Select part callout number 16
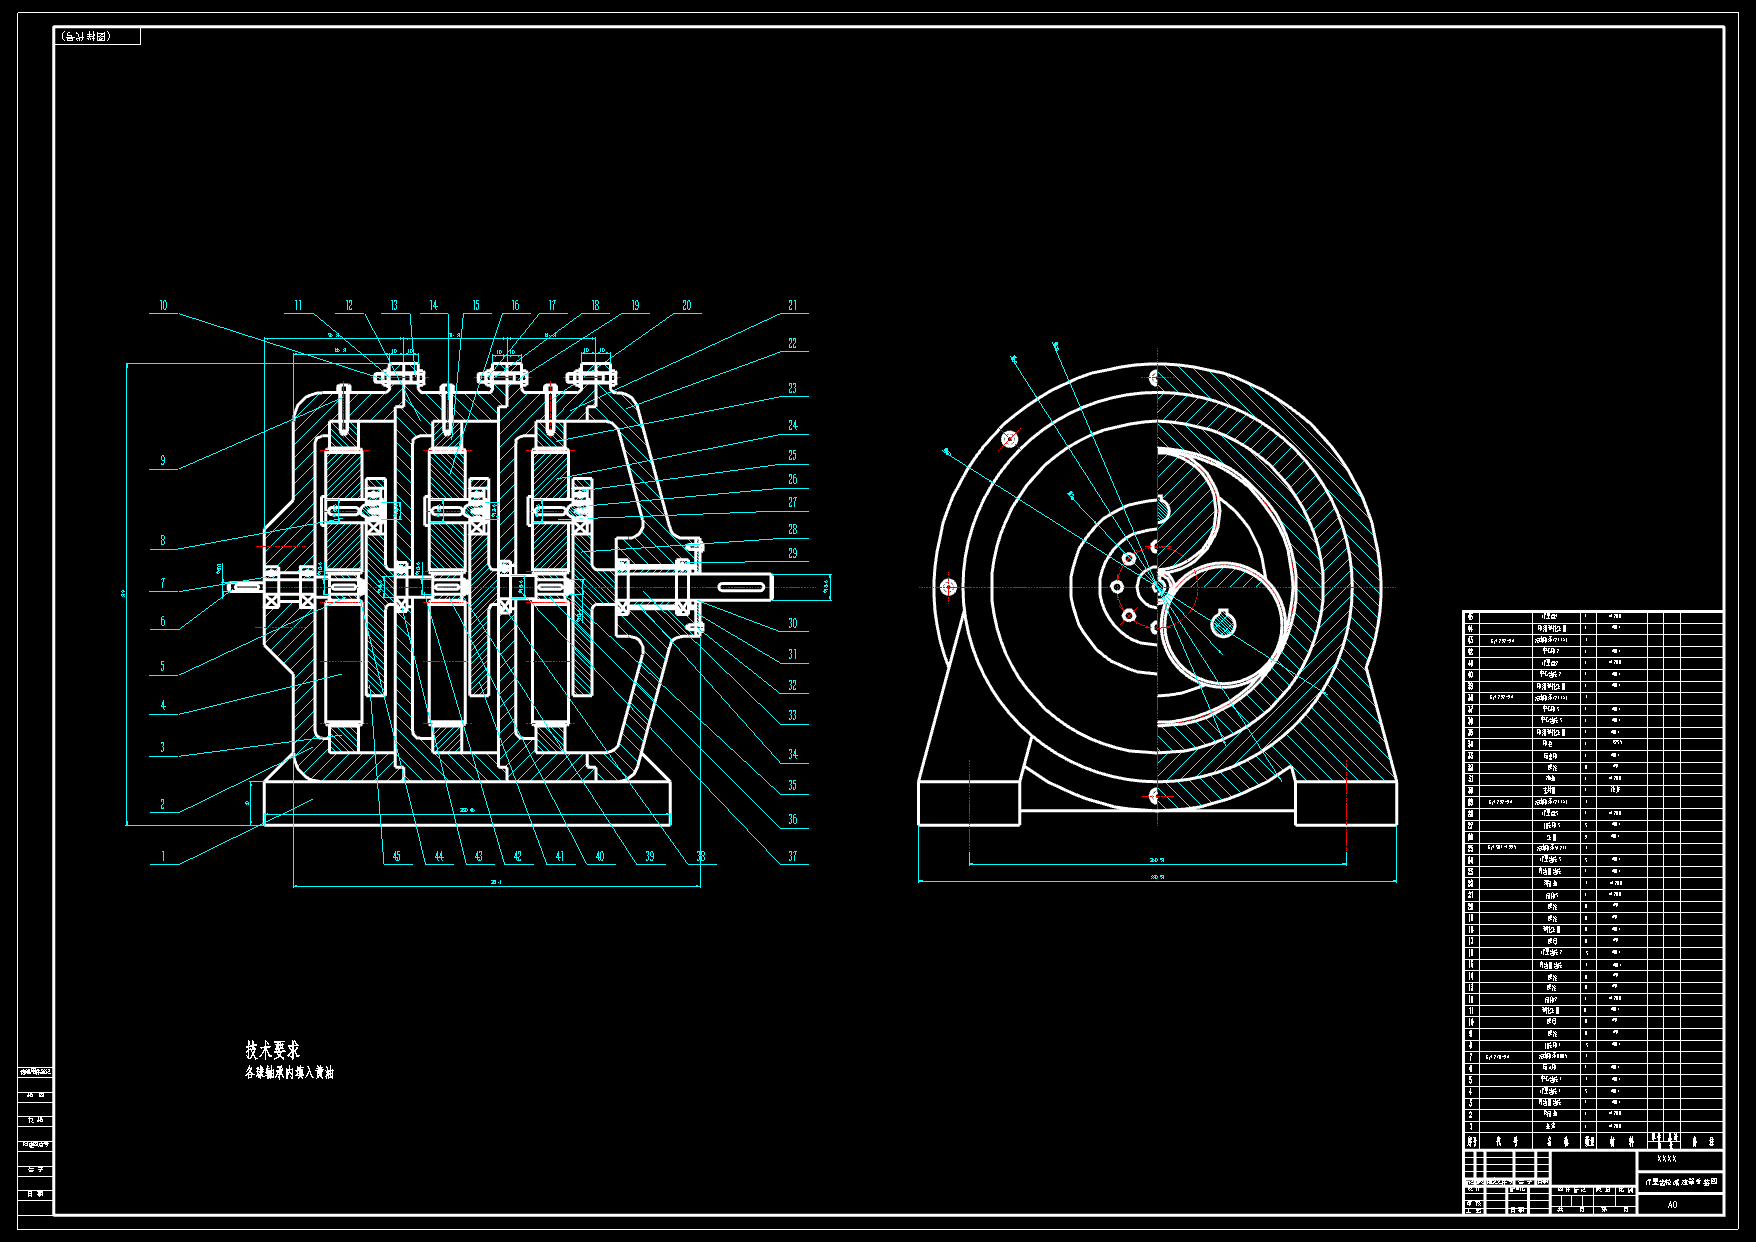The image size is (1756, 1242). click(516, 306)
